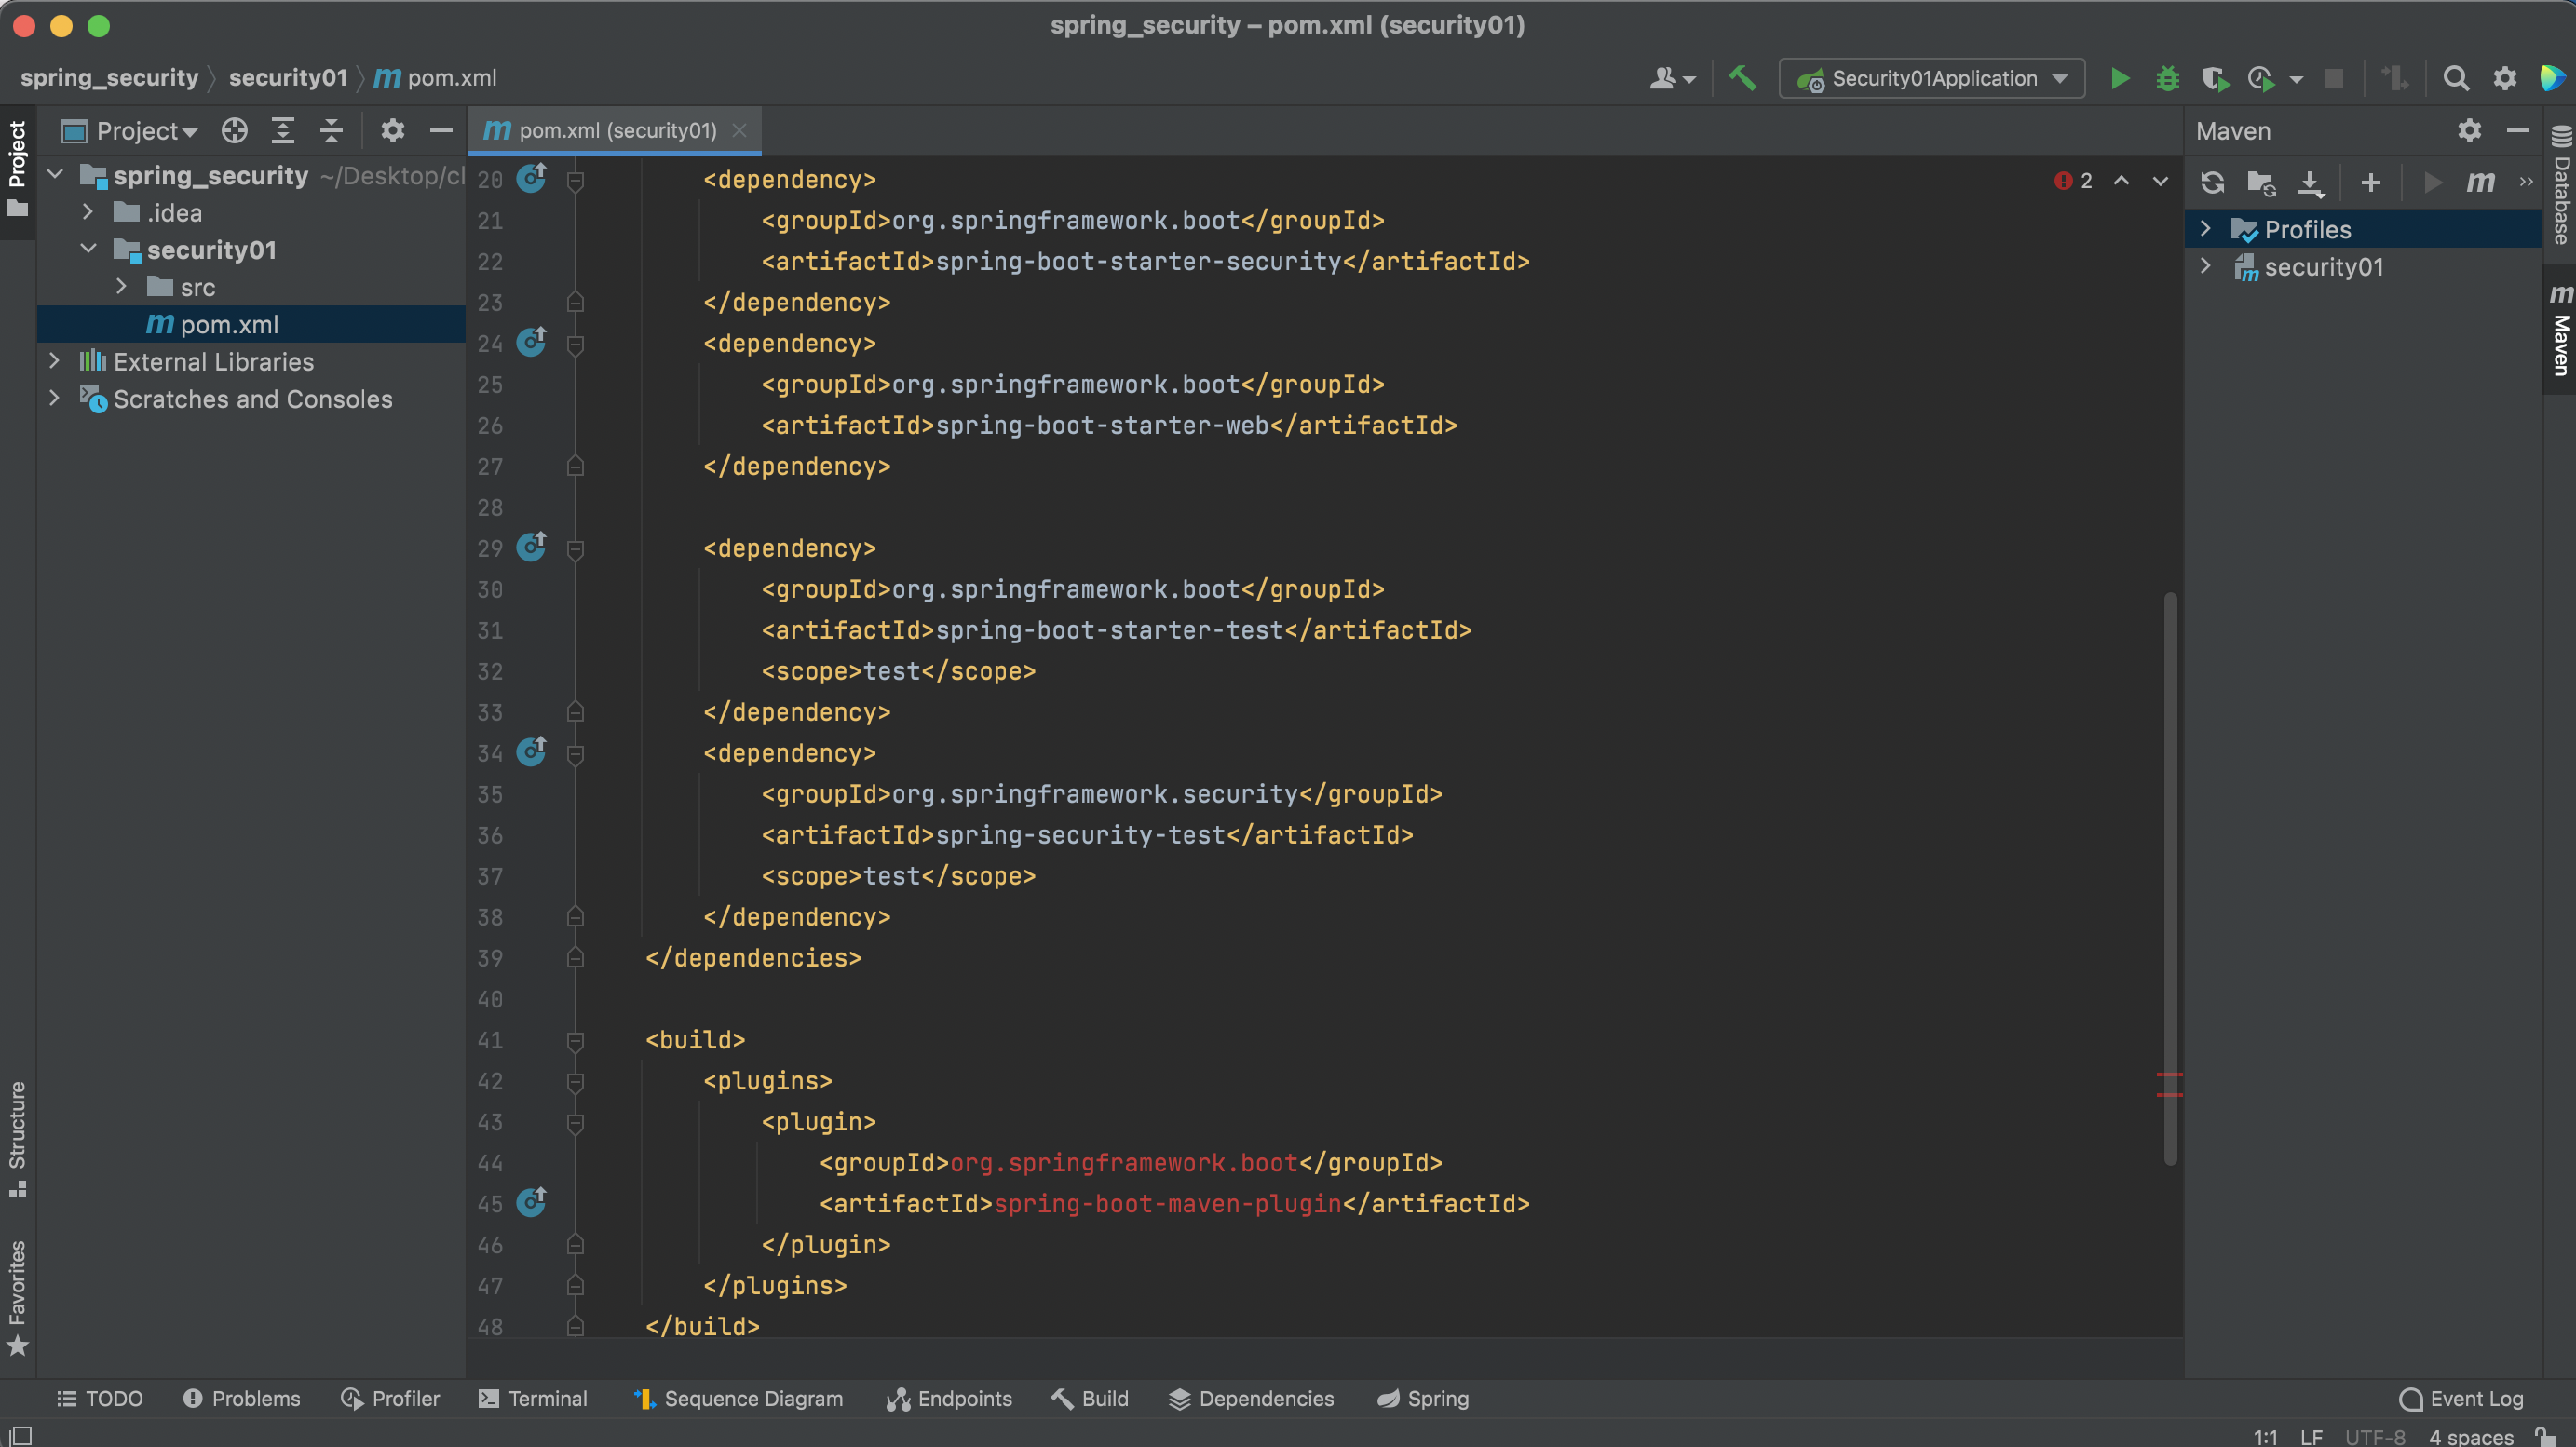Screen dimensions: 2576x1447
Task: Fold the build tag at line 41
Action: [575, 1040]
